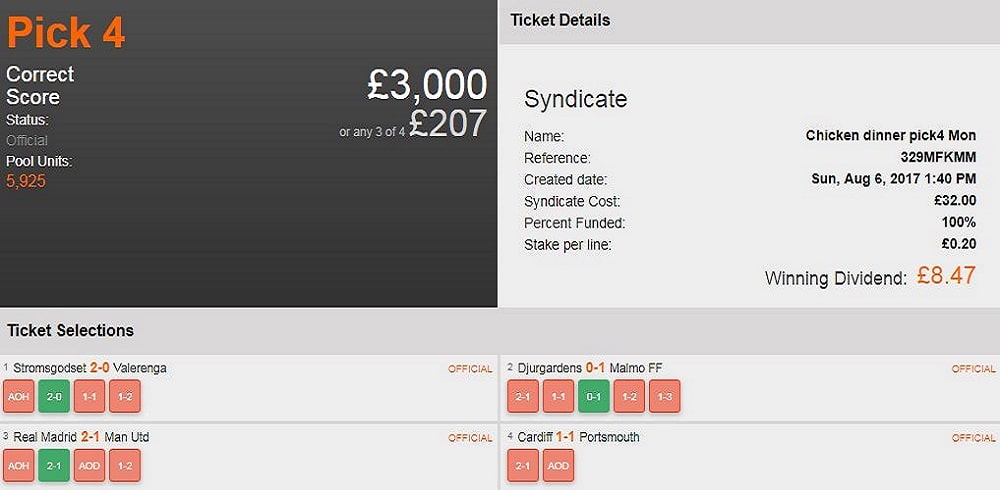Screen dimensions: 1000x490
Task: Select the 1-3 chip under Djurgardens vs Malmo
Action: tap(664, 396)
